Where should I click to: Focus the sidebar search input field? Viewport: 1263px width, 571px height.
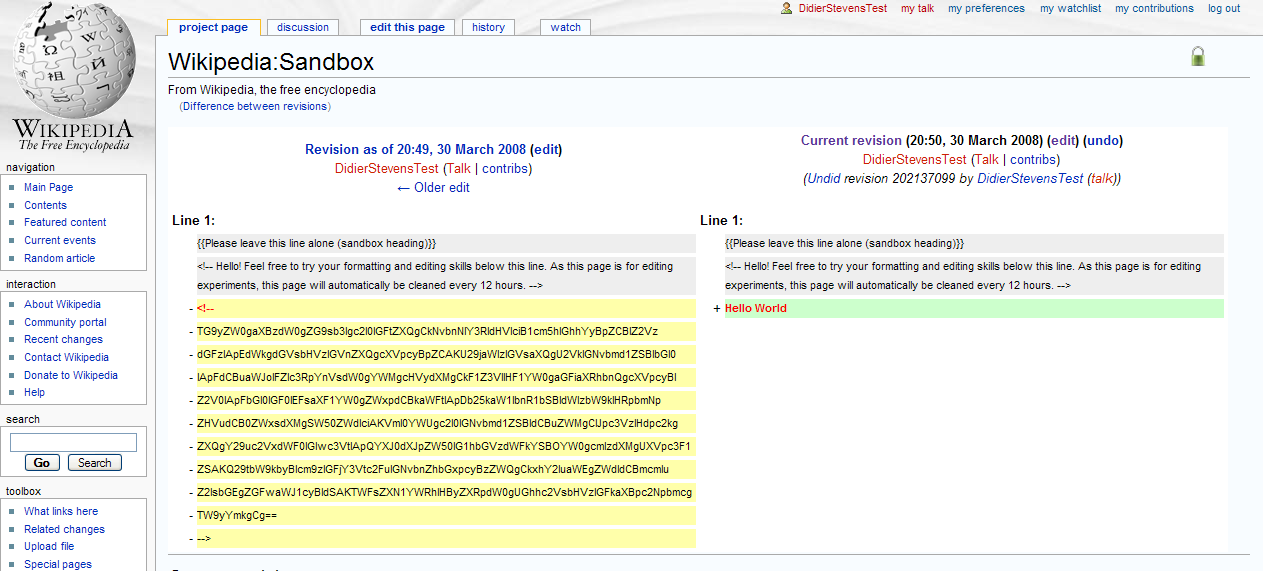[73, 442]
